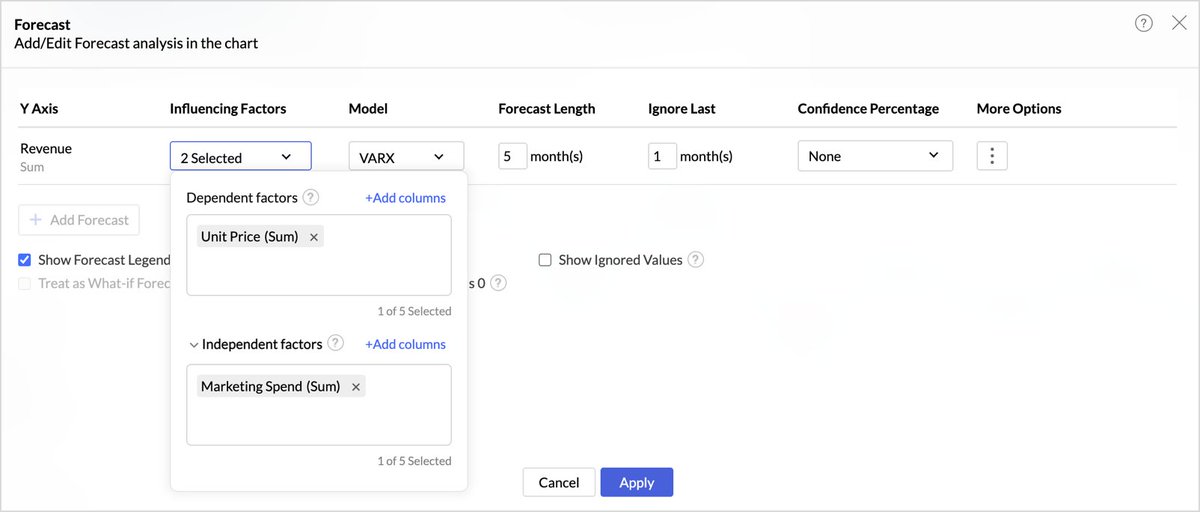Open the More Options three-dot menu
This screenshot has width=1200, height=512.
(992, 156)
